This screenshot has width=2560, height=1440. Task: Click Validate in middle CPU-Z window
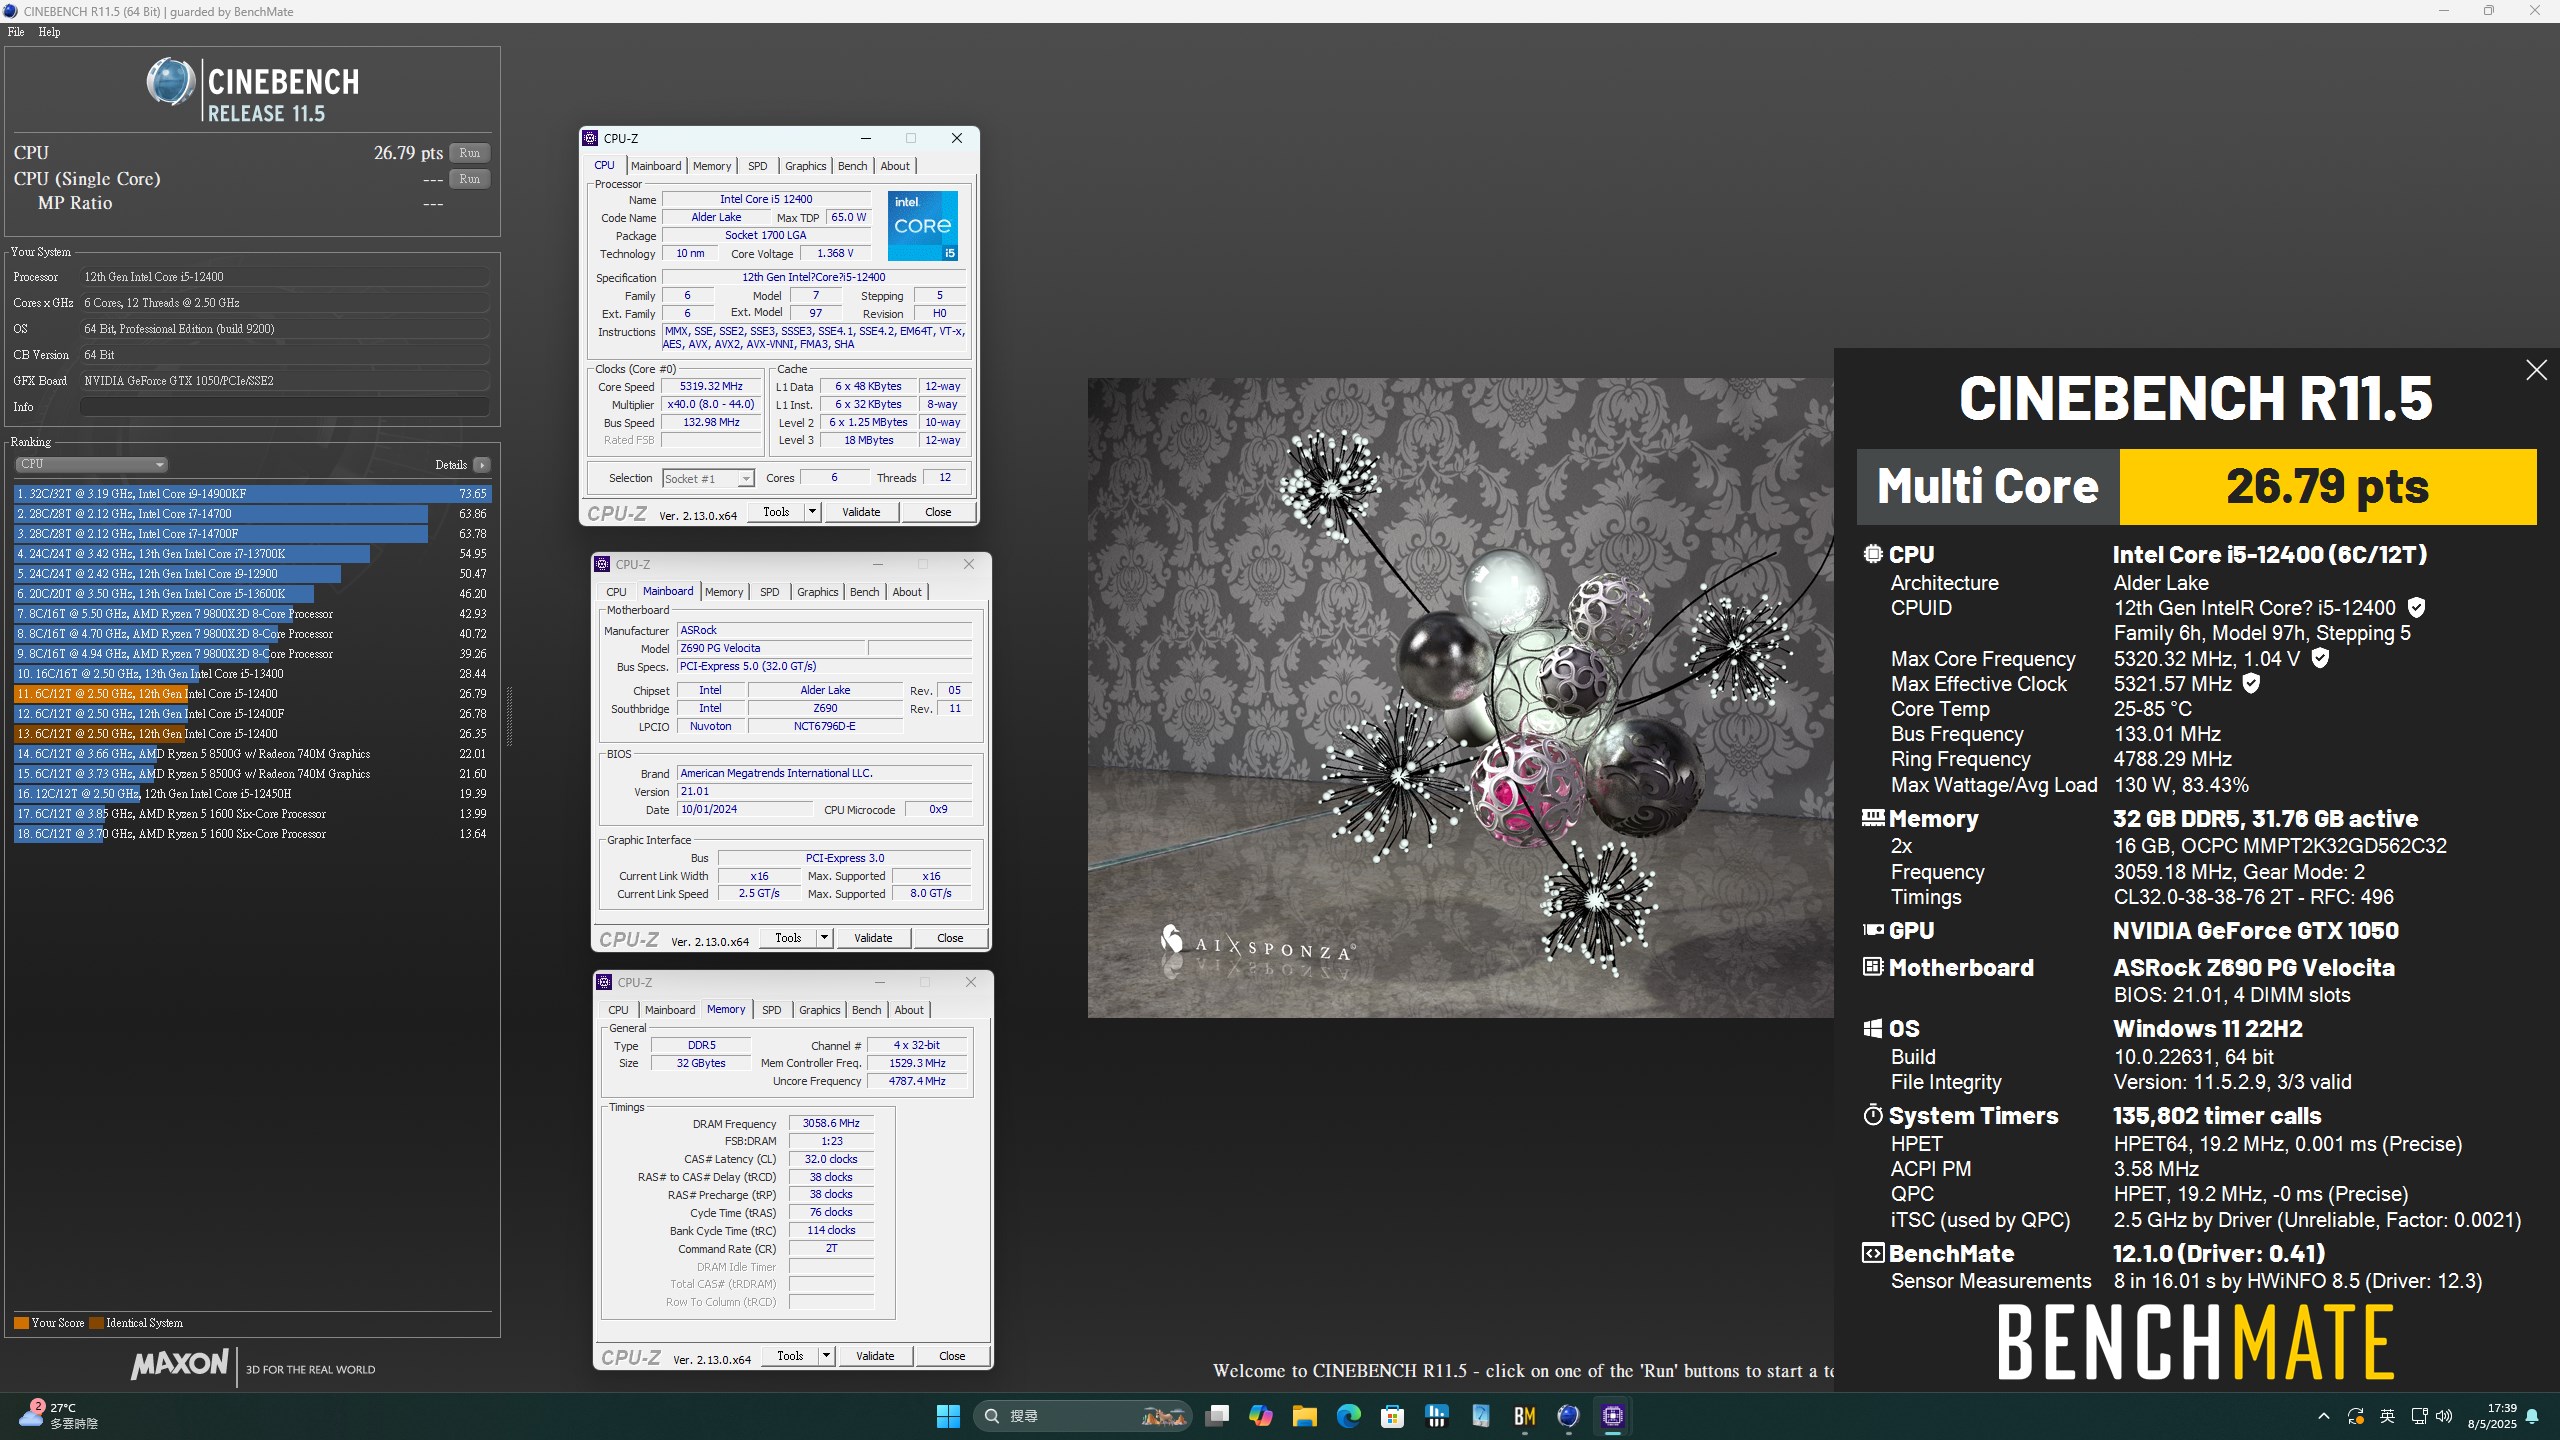point(873,938)
